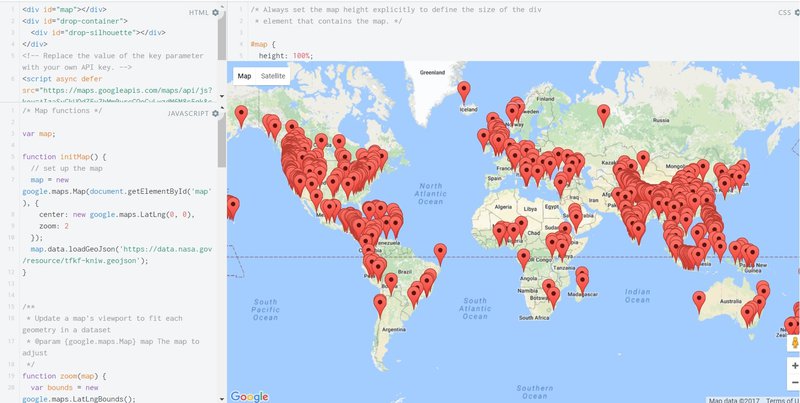Image resolution: width=800 pixels, height=403 pixels.
Task: Click the CSS panel language label
Action: (783, 12)
